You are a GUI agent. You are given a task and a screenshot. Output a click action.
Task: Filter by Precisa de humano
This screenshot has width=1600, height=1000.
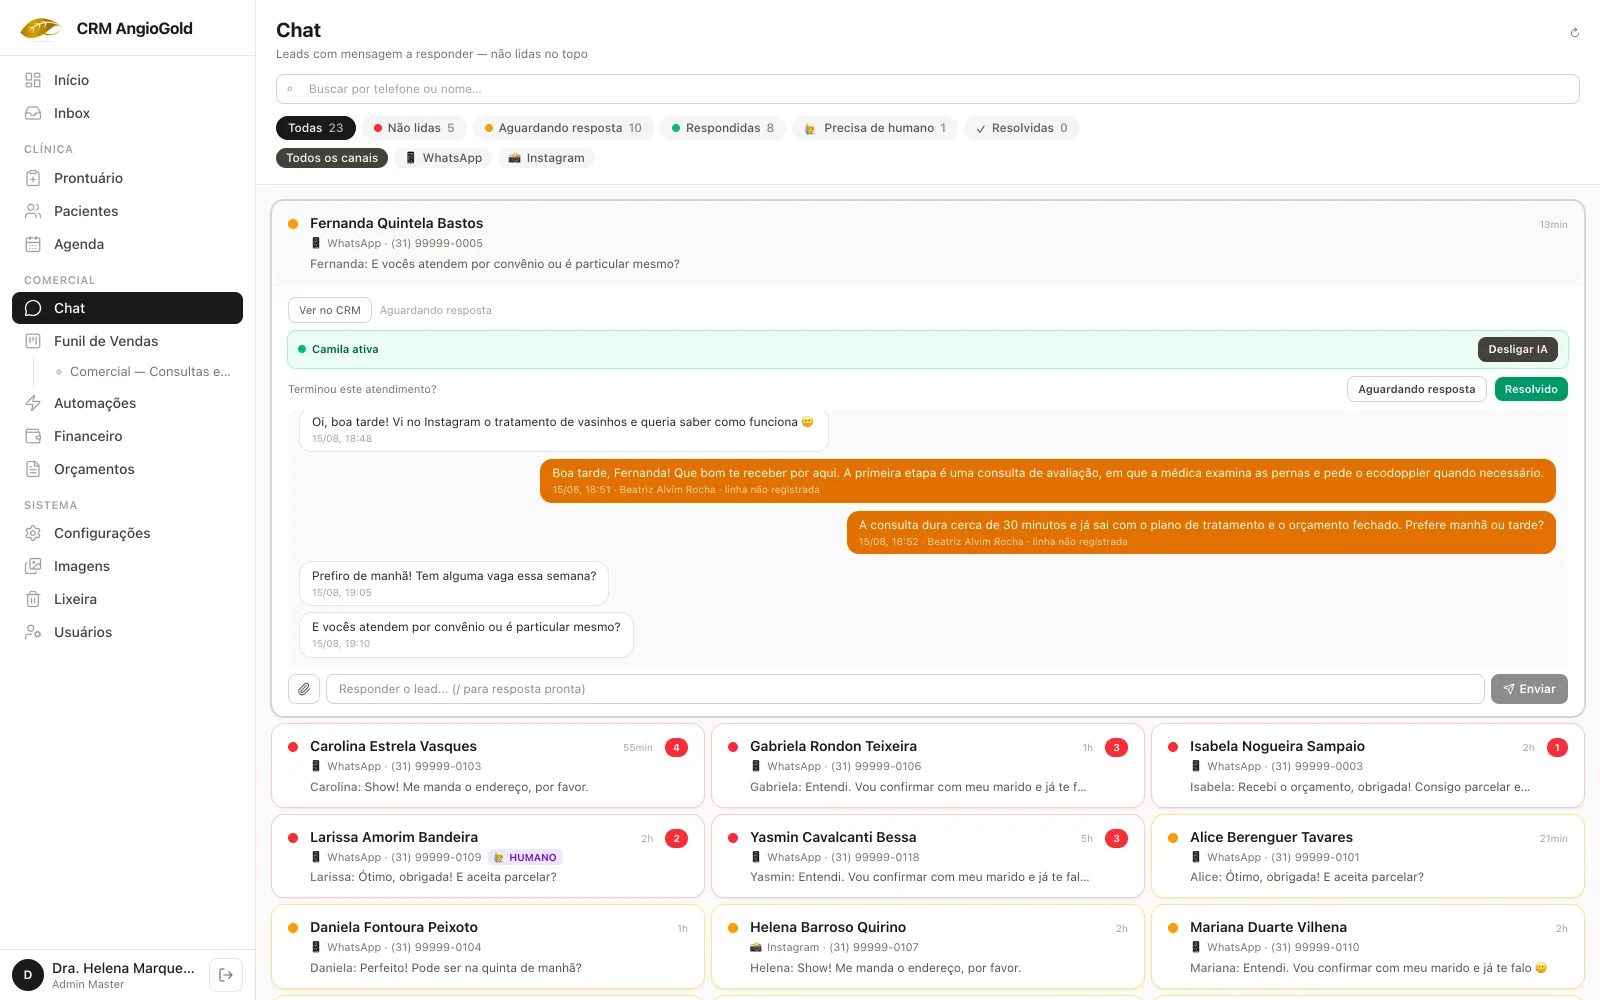[875, 128]
